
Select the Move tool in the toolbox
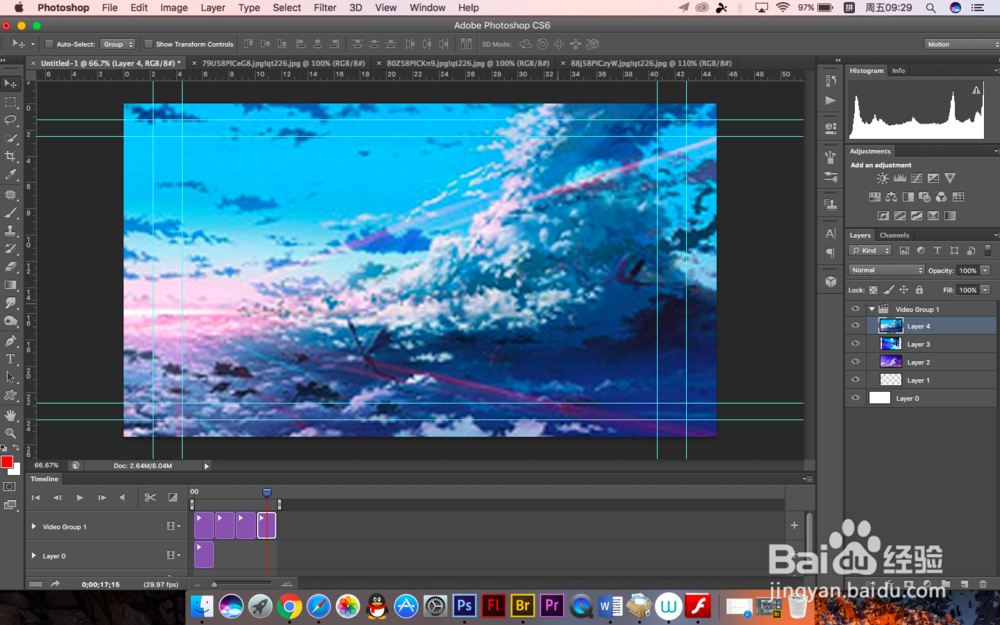click(x=11, y=84)
